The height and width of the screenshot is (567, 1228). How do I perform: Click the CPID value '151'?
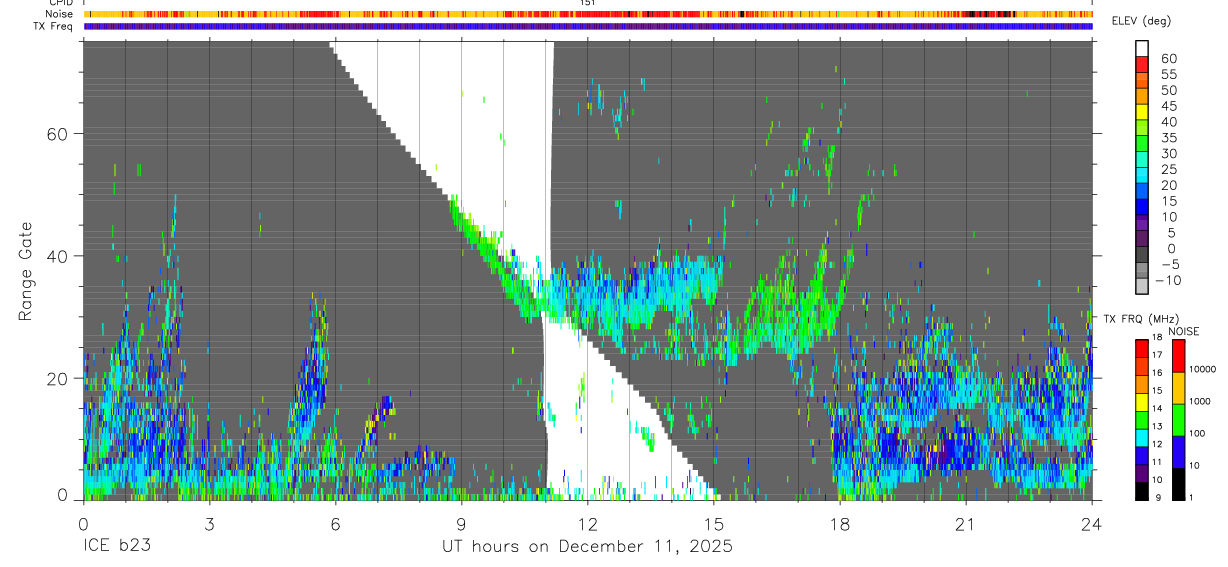(588, 3)
